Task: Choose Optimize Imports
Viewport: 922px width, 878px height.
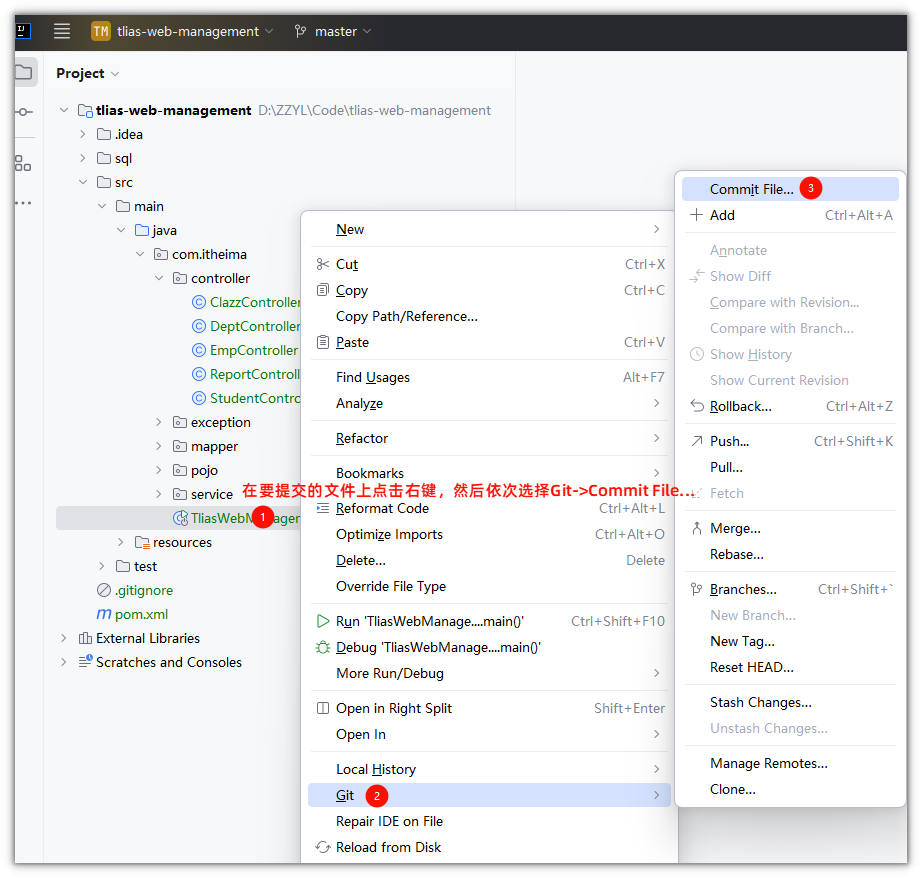Action: [x=489, y=534]
